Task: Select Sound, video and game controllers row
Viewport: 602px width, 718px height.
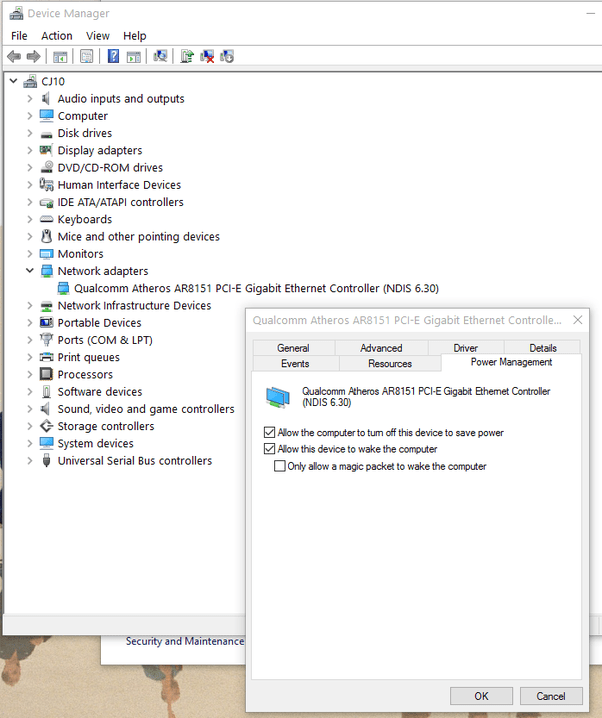Action: (146, 409)
